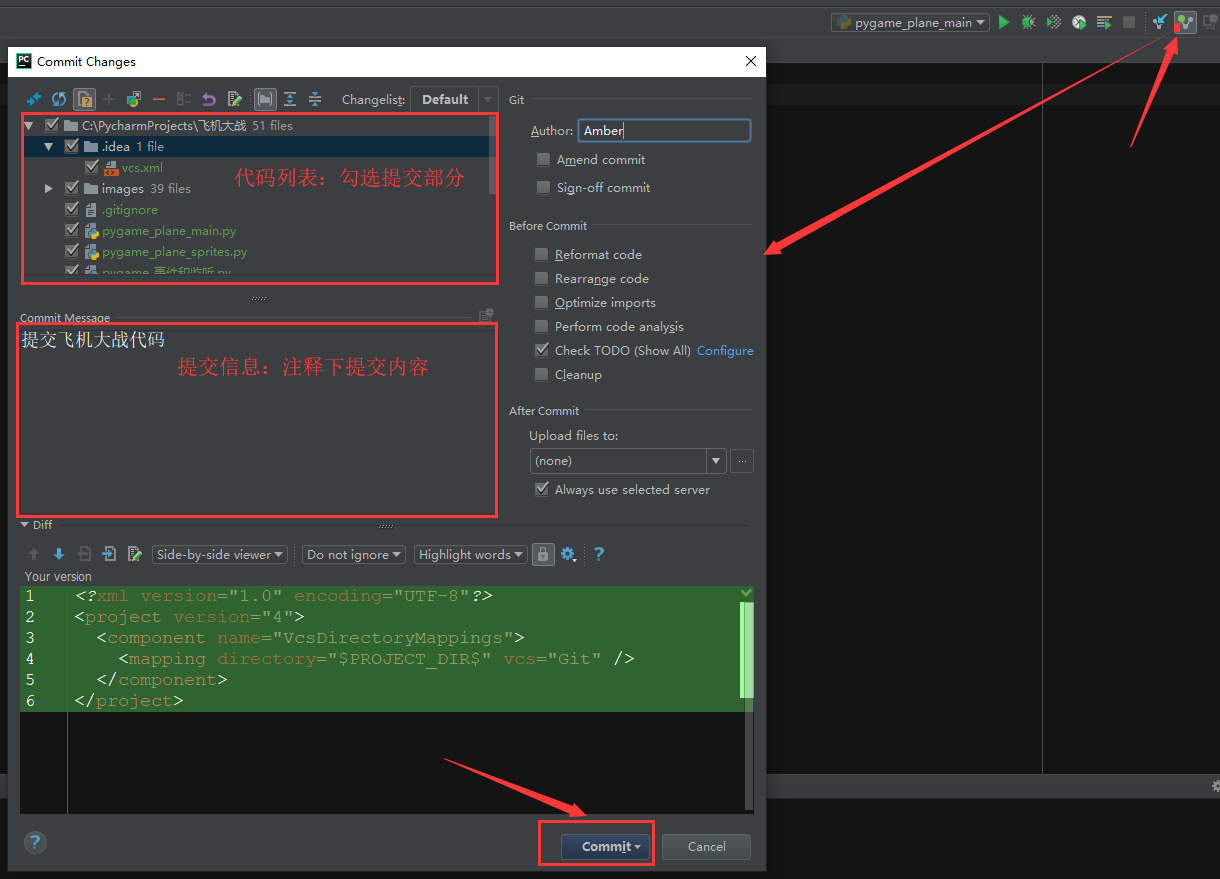Screen dimensions: 1220x879
Task: Toggle Show Unversioned Files icon
Action: [85, 99]
